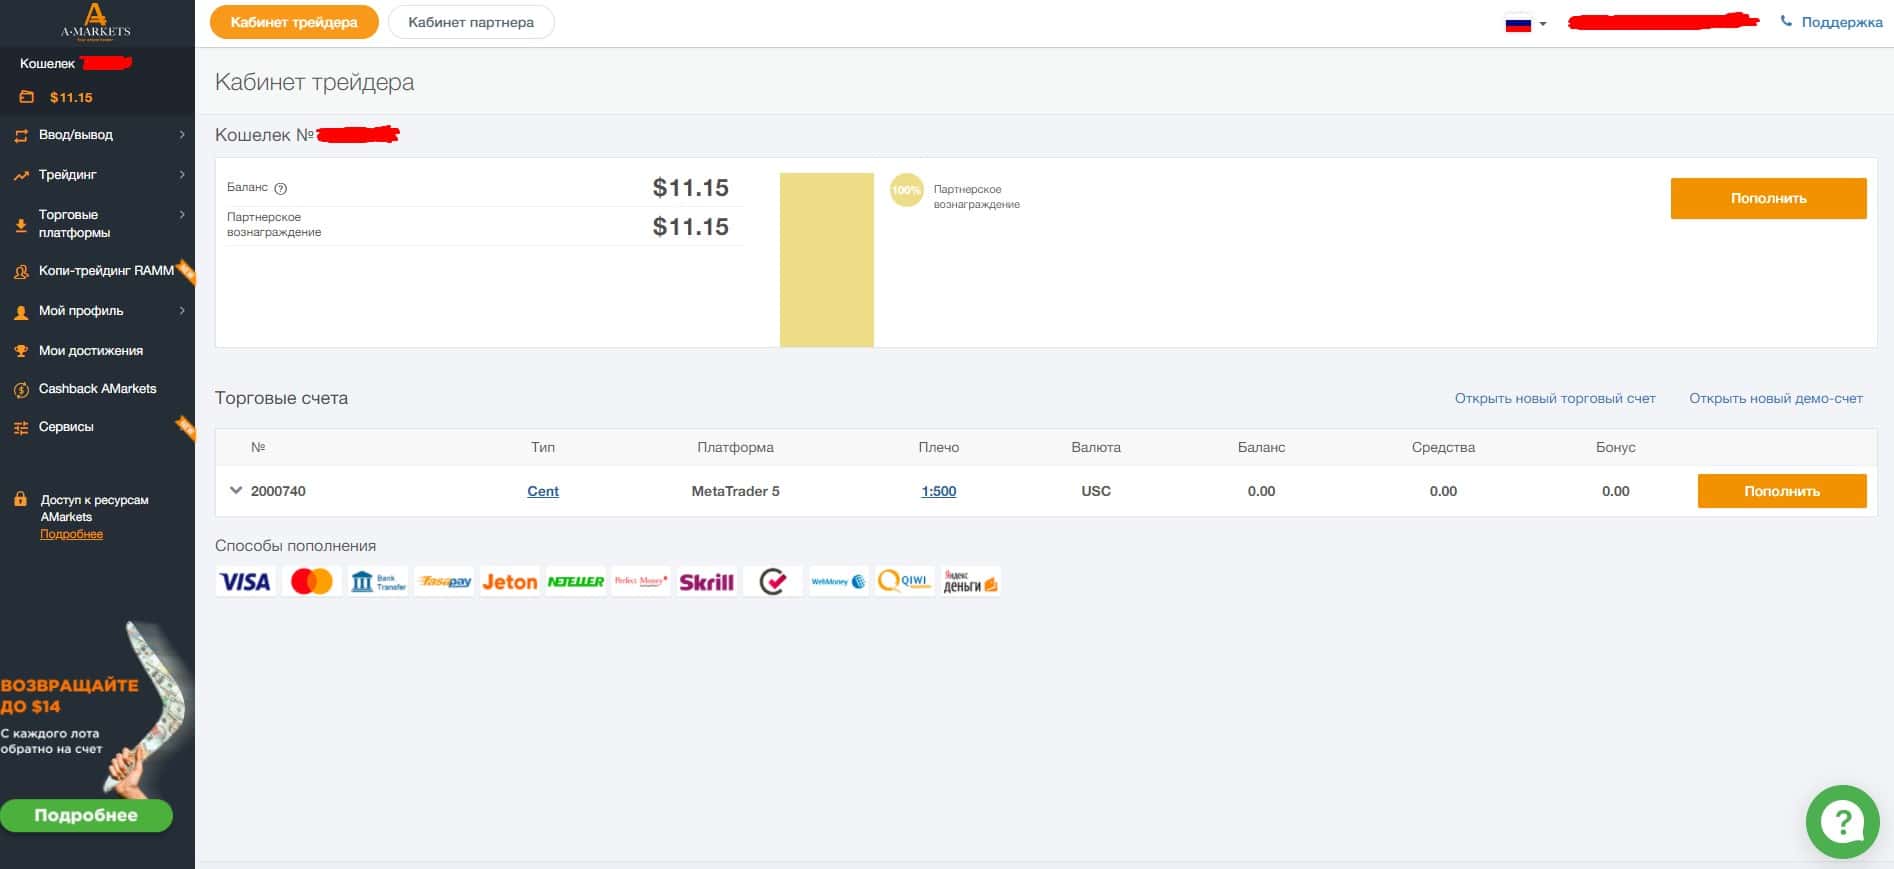Select the Skrill payment method icon
Image resolution: width=1894 pixels, height=869 pixels.
click(707, 582)
